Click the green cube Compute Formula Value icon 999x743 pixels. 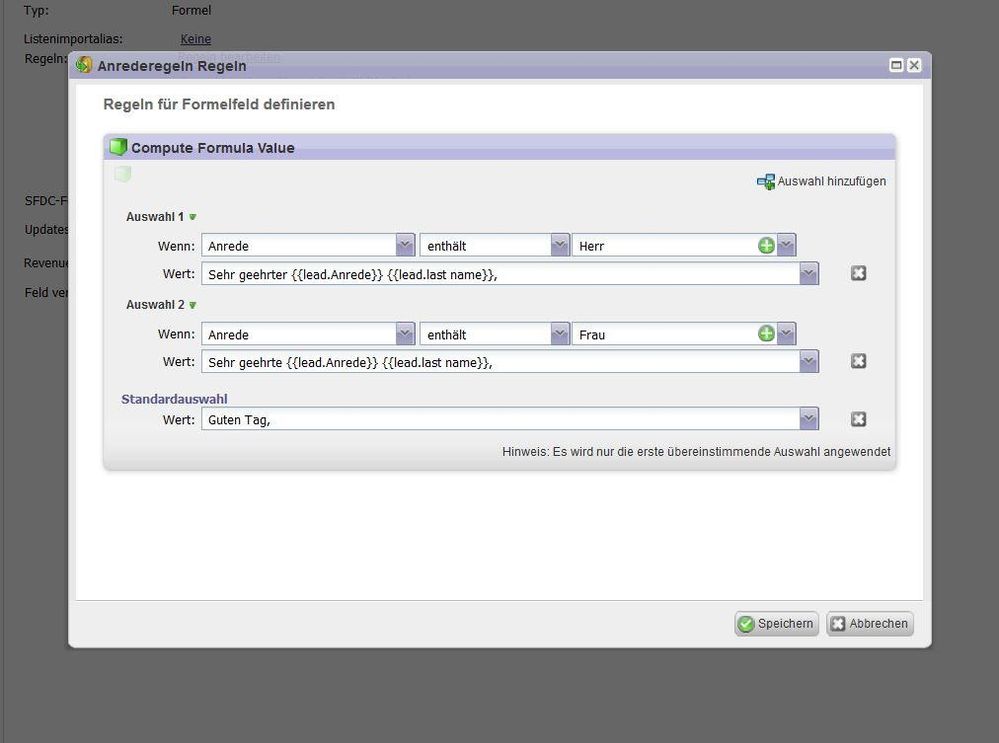tap(118, 148)
